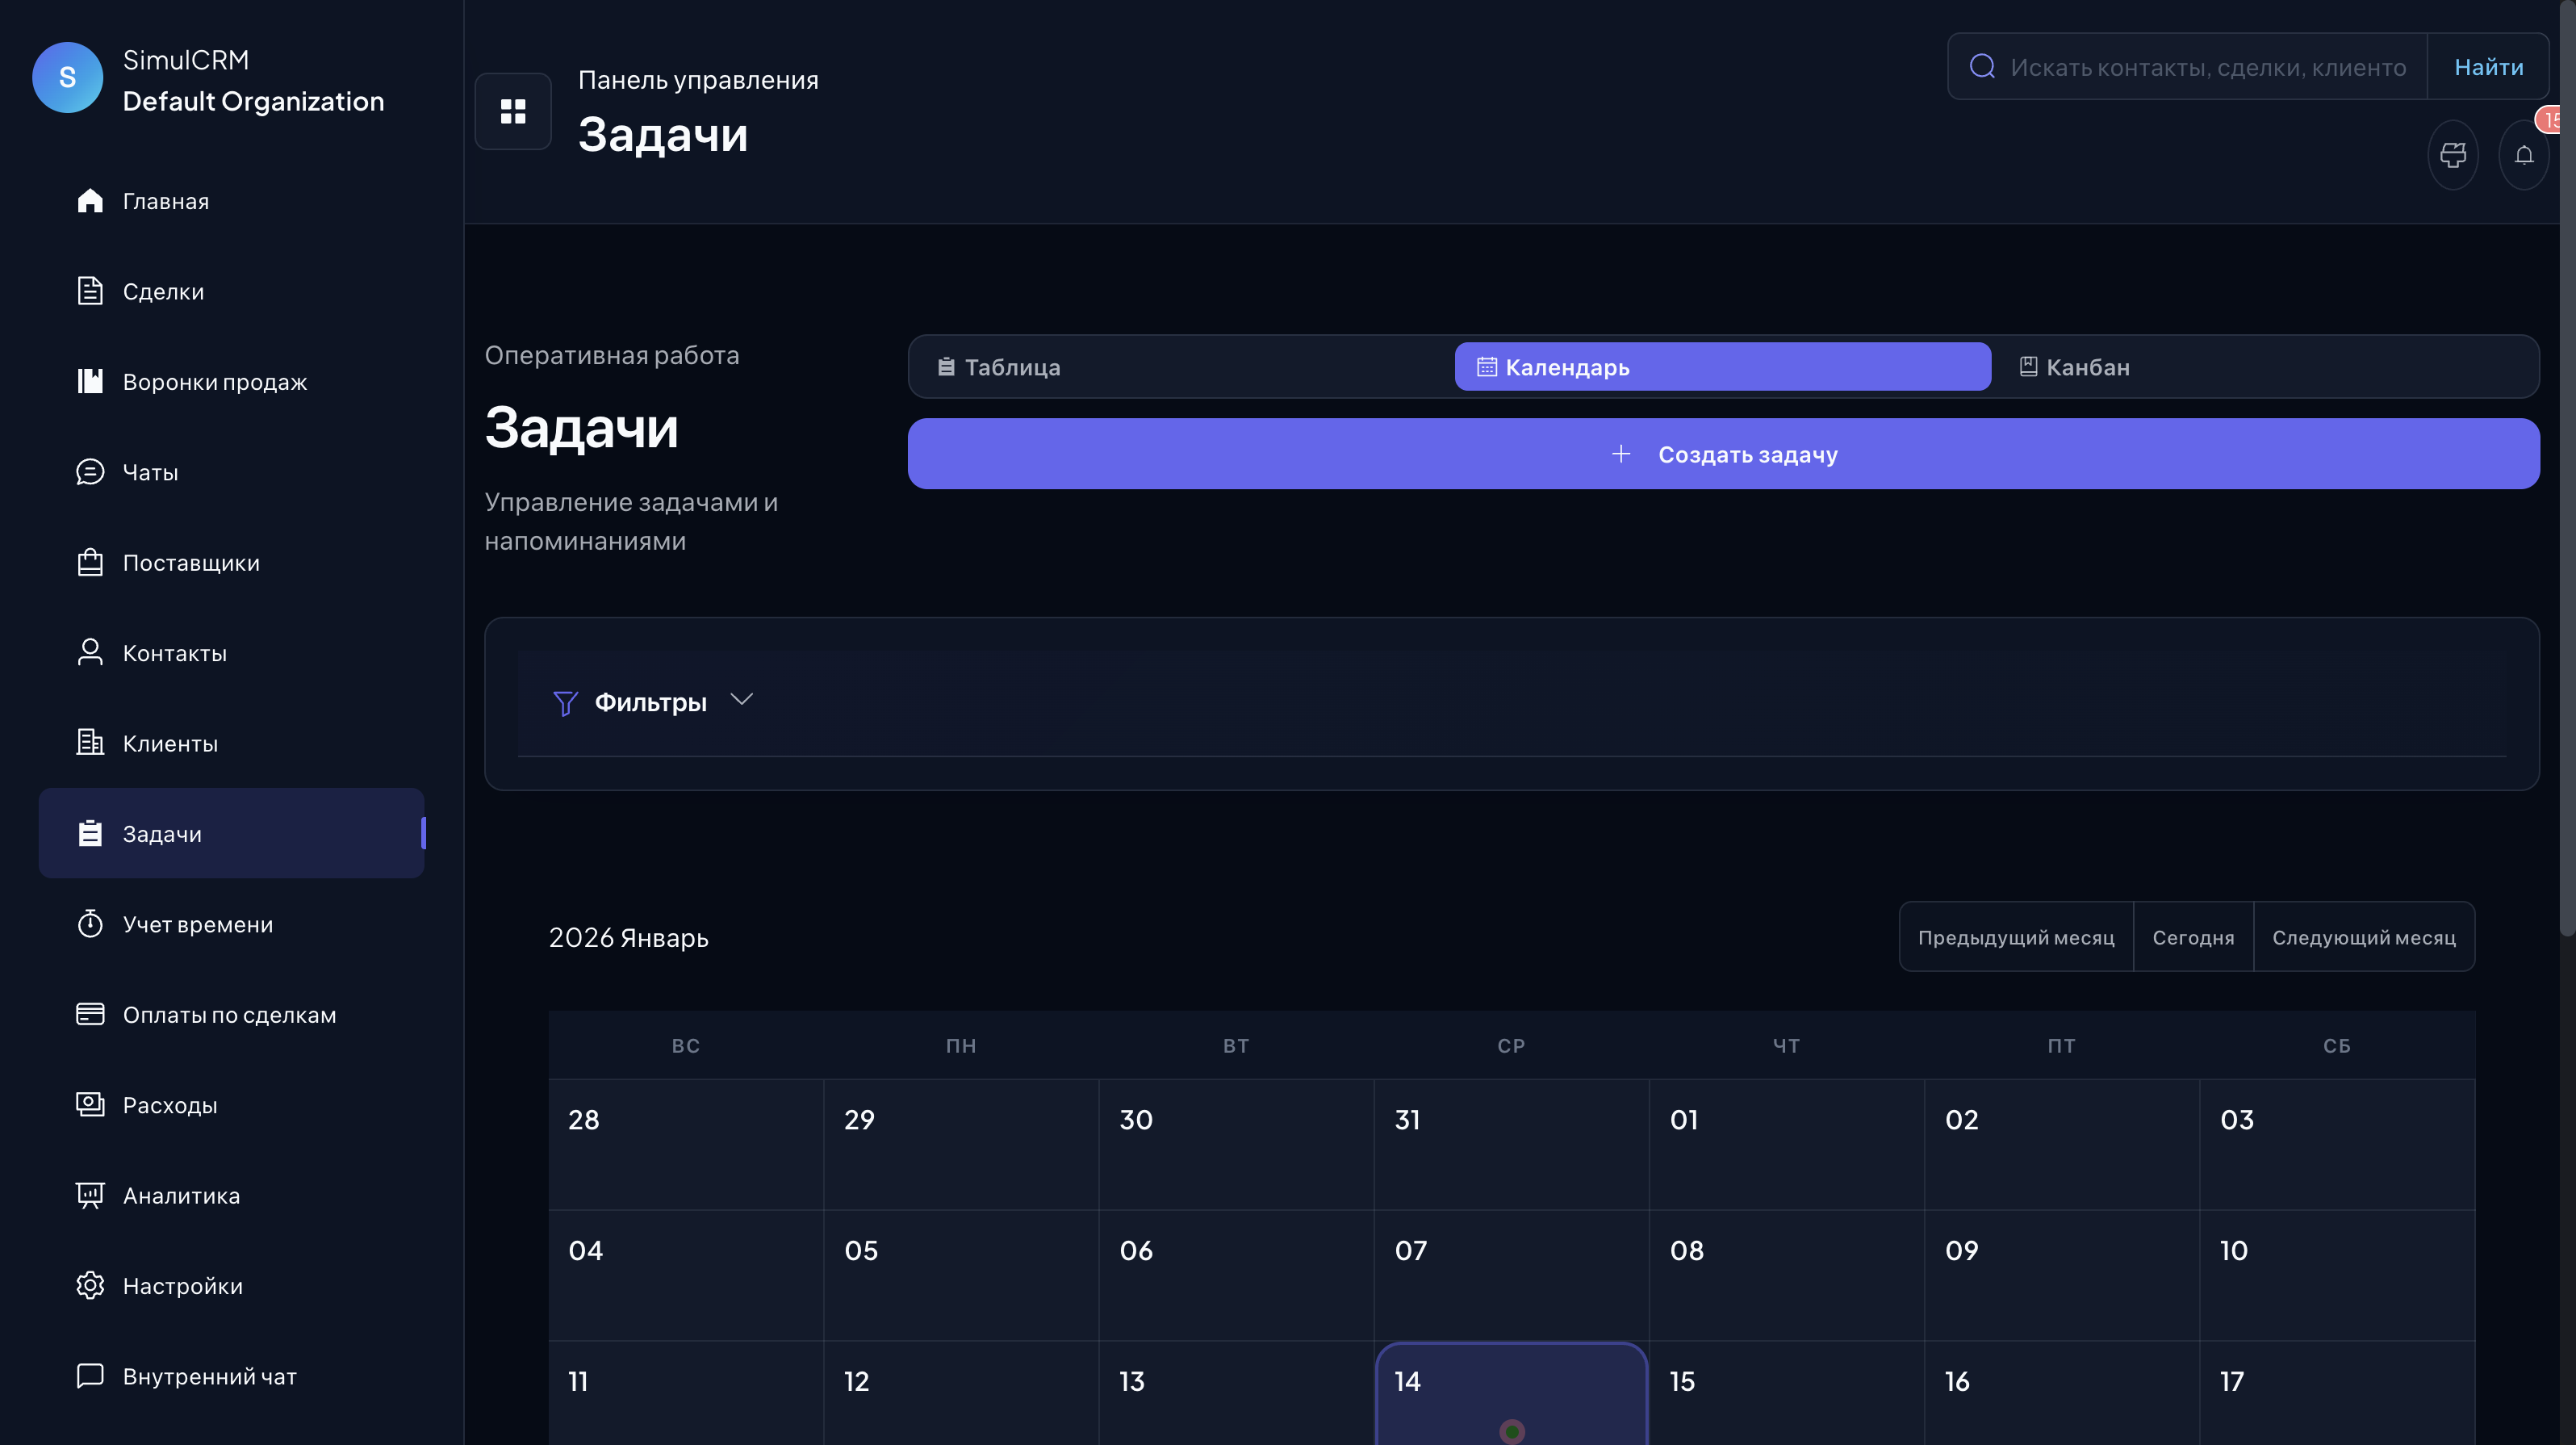Expand the Фильтры chevron

pos(741,700)
